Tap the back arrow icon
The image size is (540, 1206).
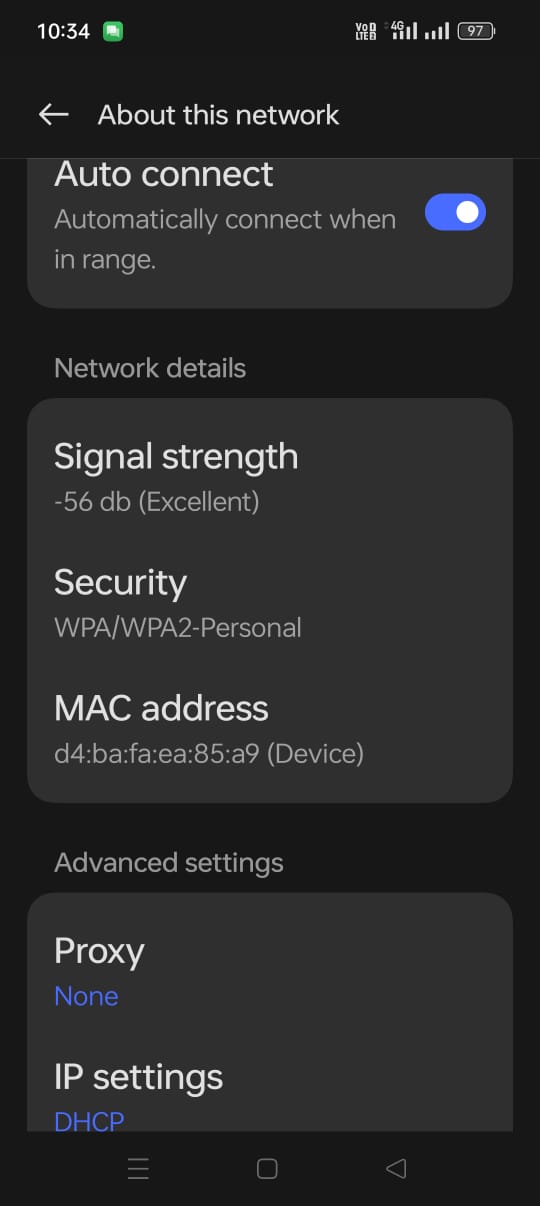pos(53,115)
